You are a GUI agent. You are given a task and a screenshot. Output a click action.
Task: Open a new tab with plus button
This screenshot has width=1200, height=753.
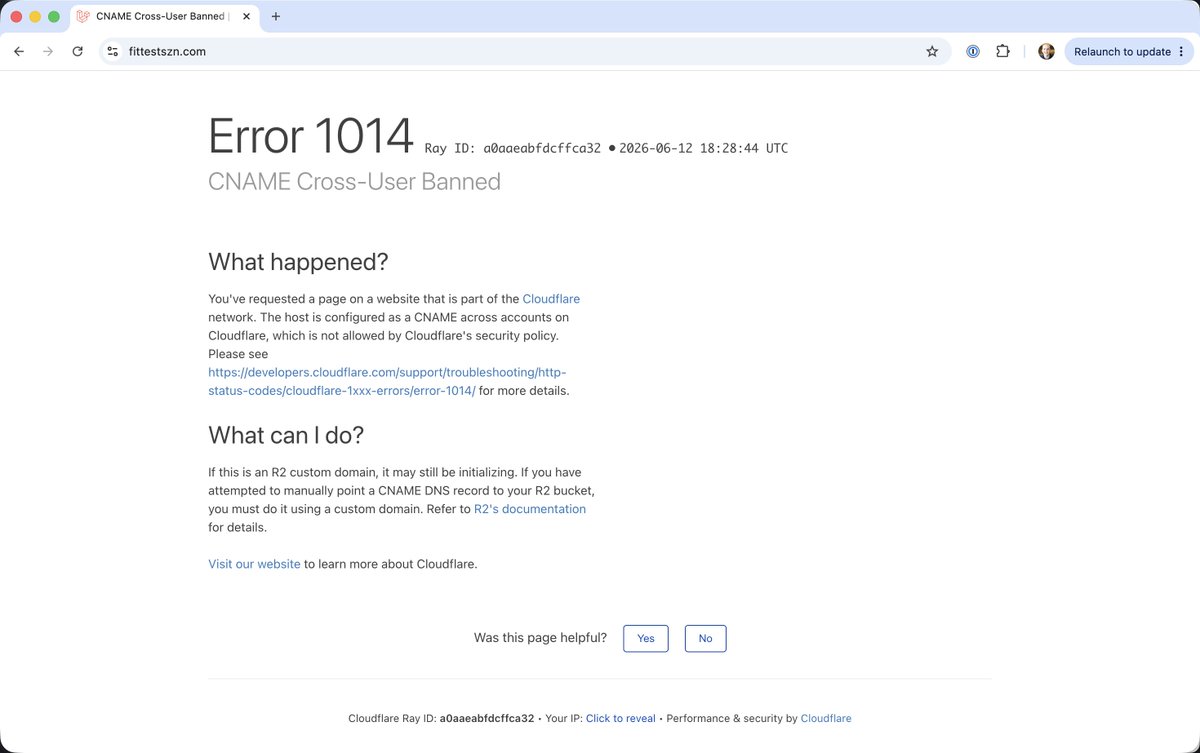click(276, 16)
